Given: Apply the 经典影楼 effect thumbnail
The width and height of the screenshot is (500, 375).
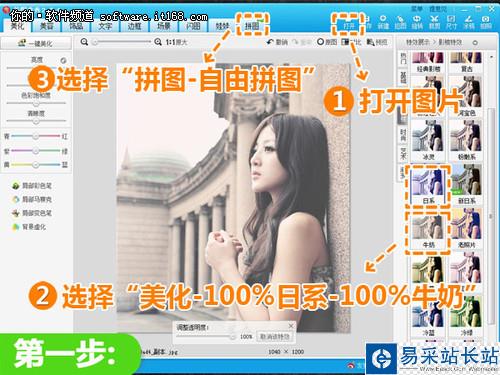Looking at the screenshot, I should coord(428,62).
